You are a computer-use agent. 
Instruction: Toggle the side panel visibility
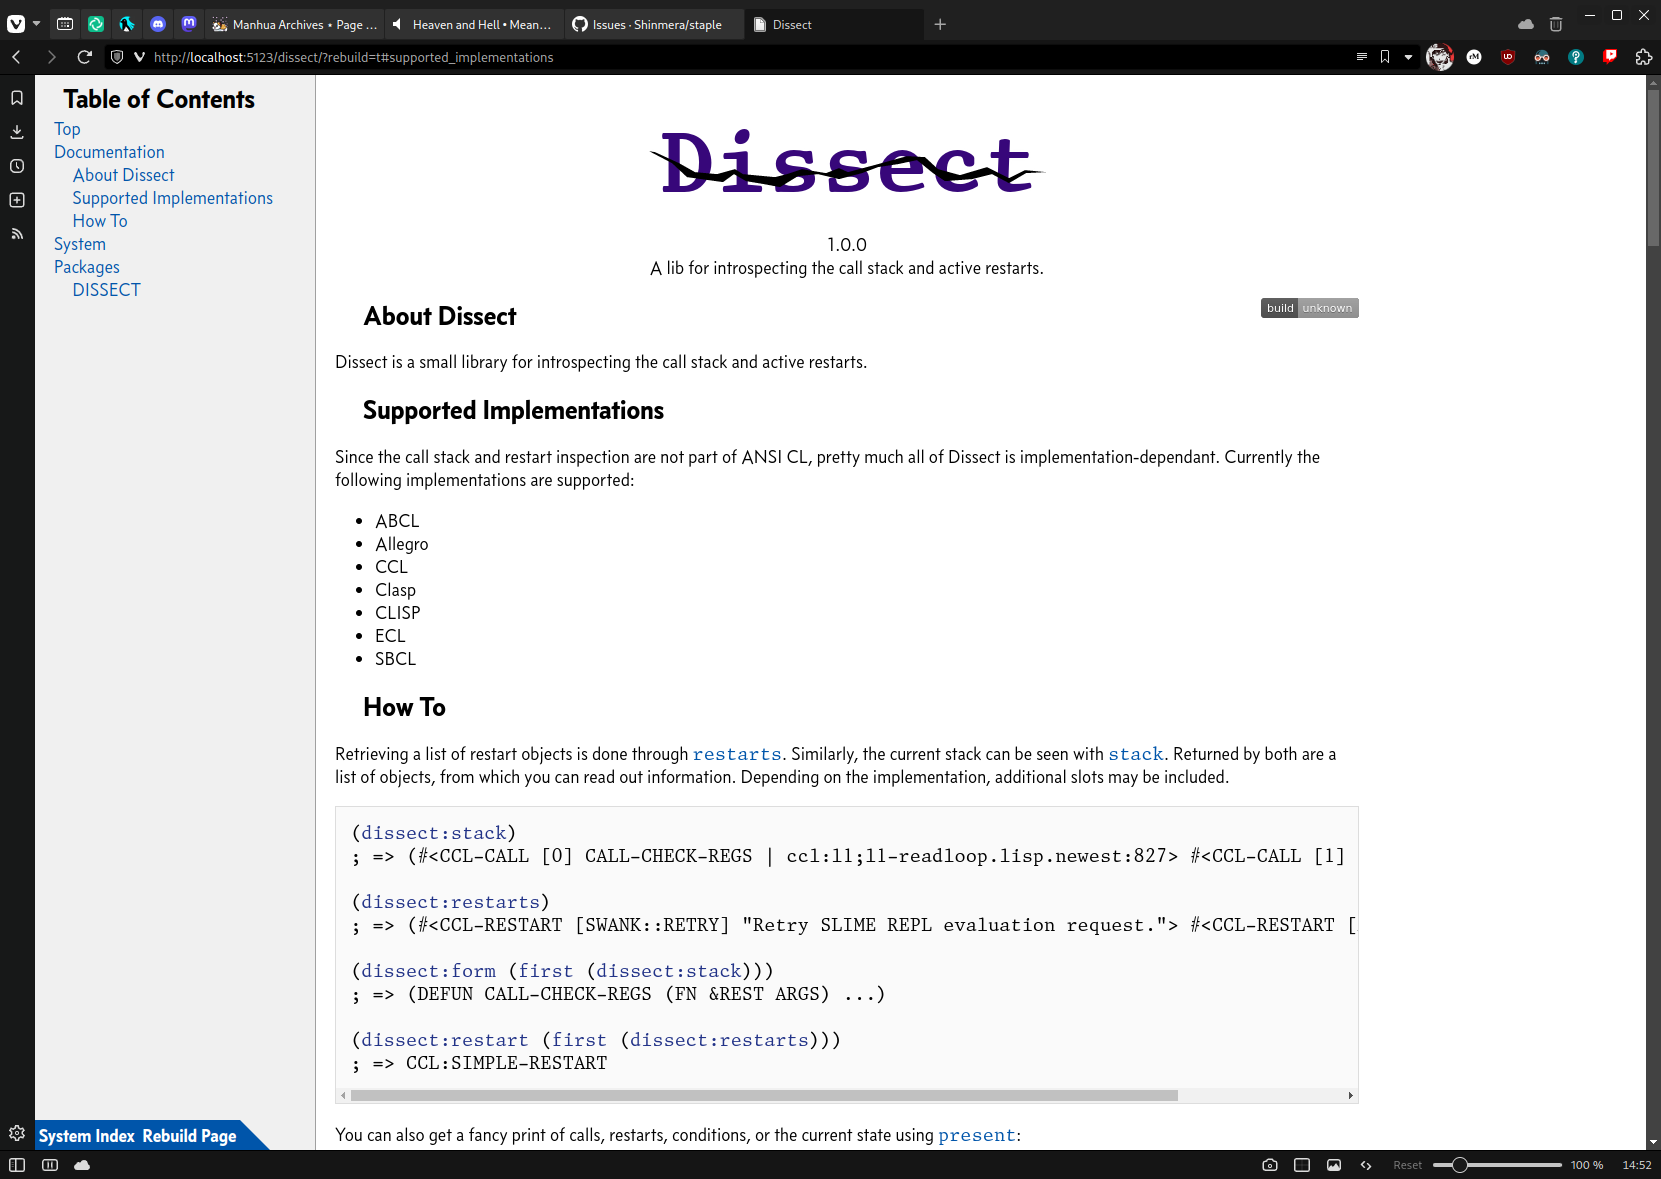pyautogui.click(x=17, y=1165)
